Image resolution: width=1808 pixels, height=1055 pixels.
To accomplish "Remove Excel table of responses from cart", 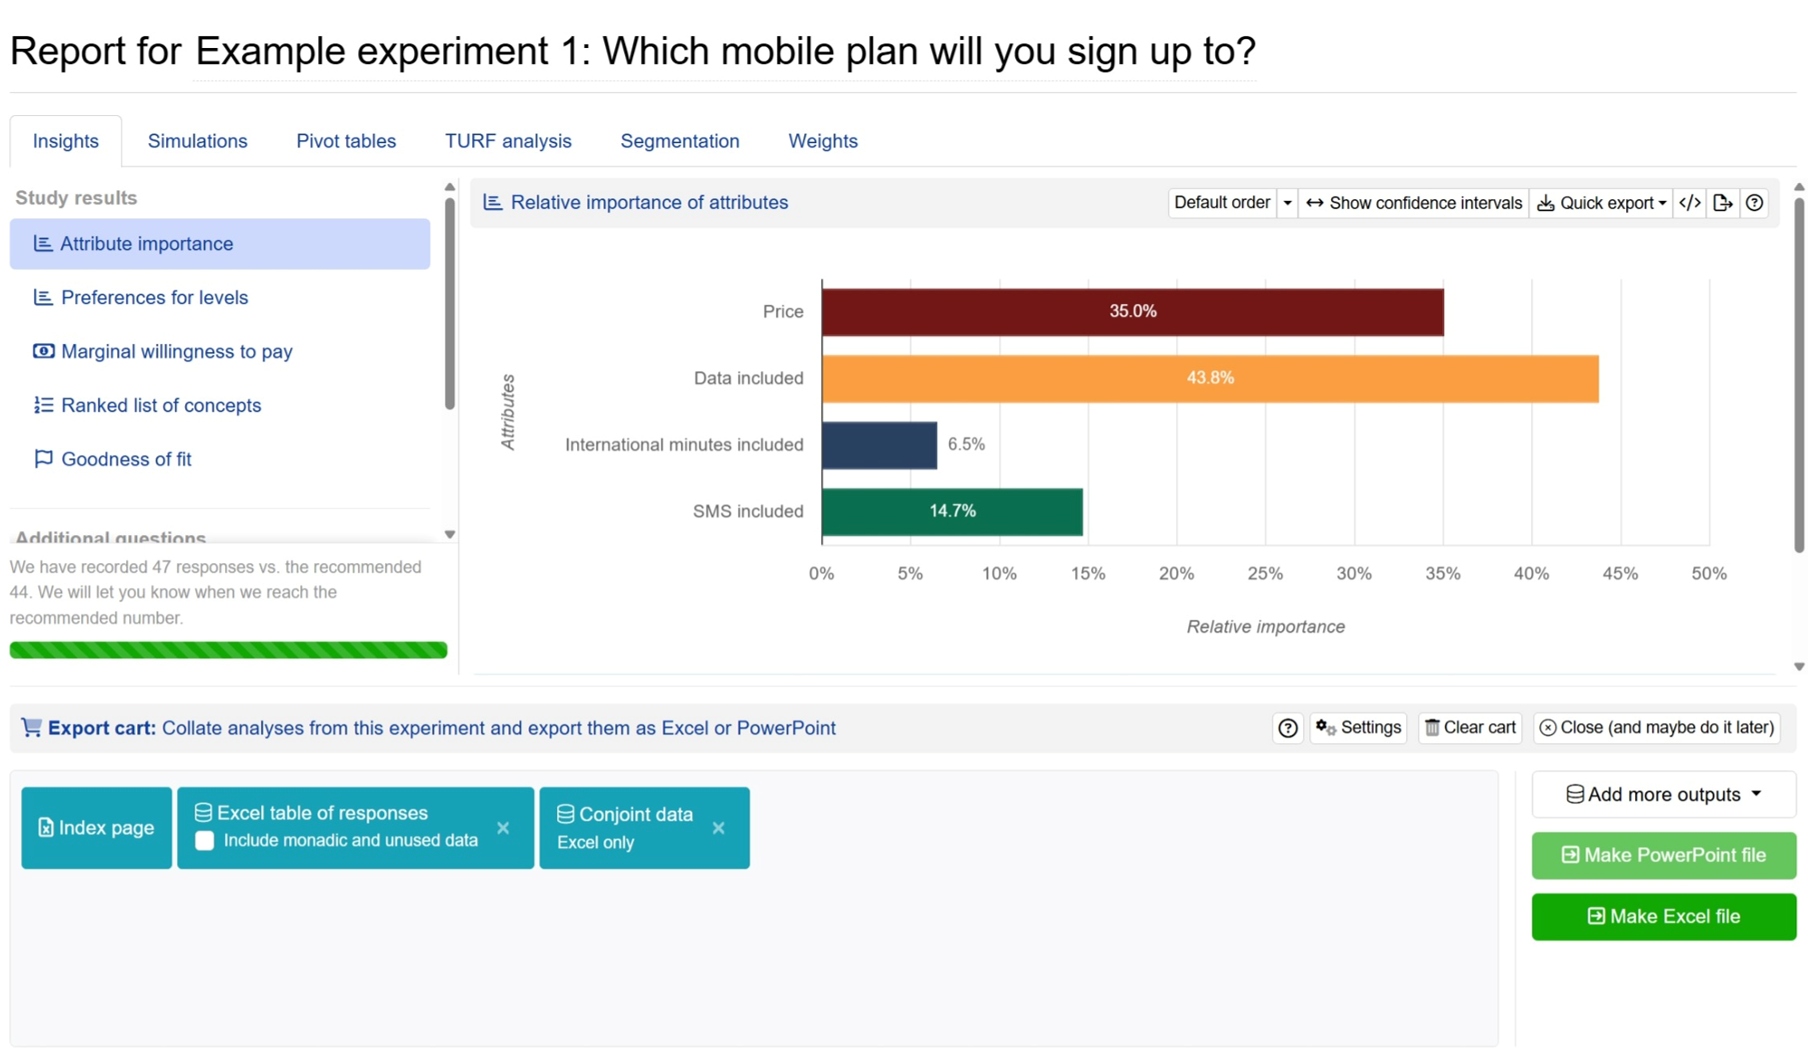I will (503, 828).
